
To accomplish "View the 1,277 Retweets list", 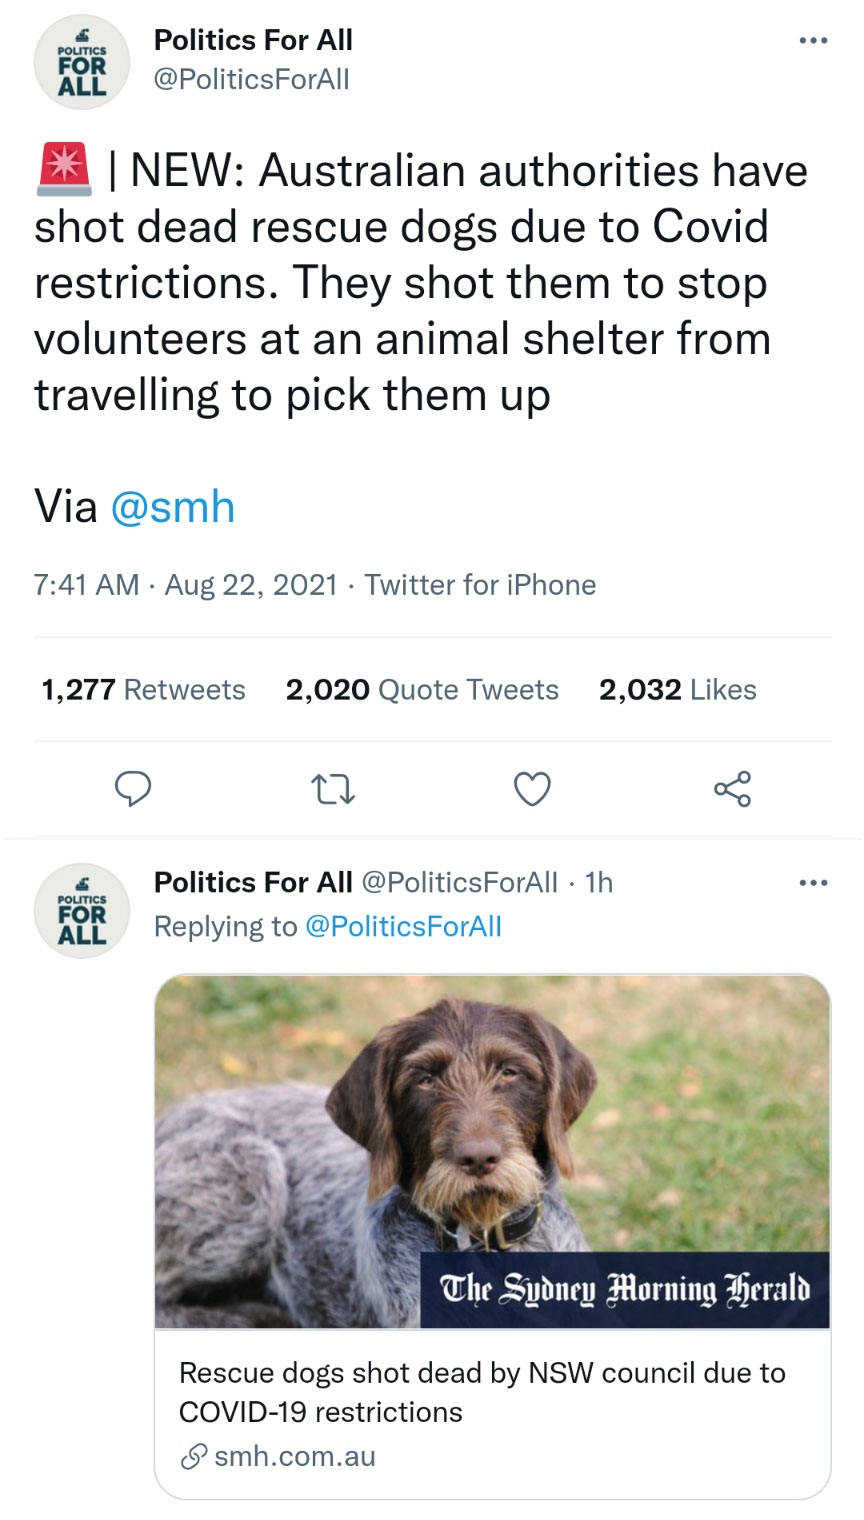I will pos(143,690).
